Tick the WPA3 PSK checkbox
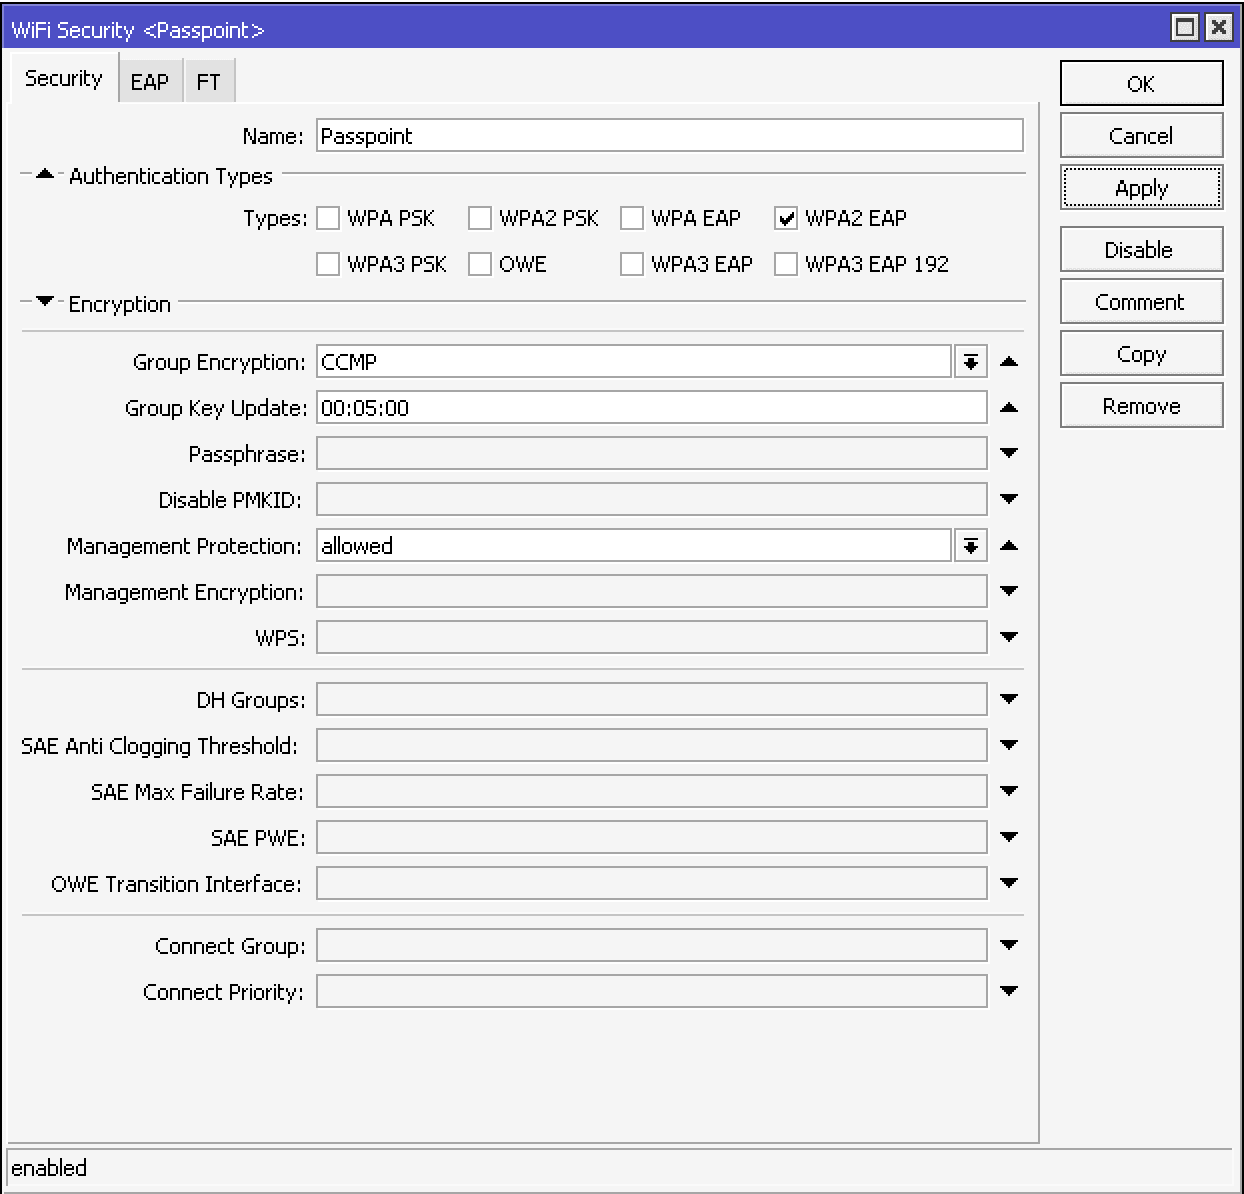1244x1194 pixels. (328, 264)
